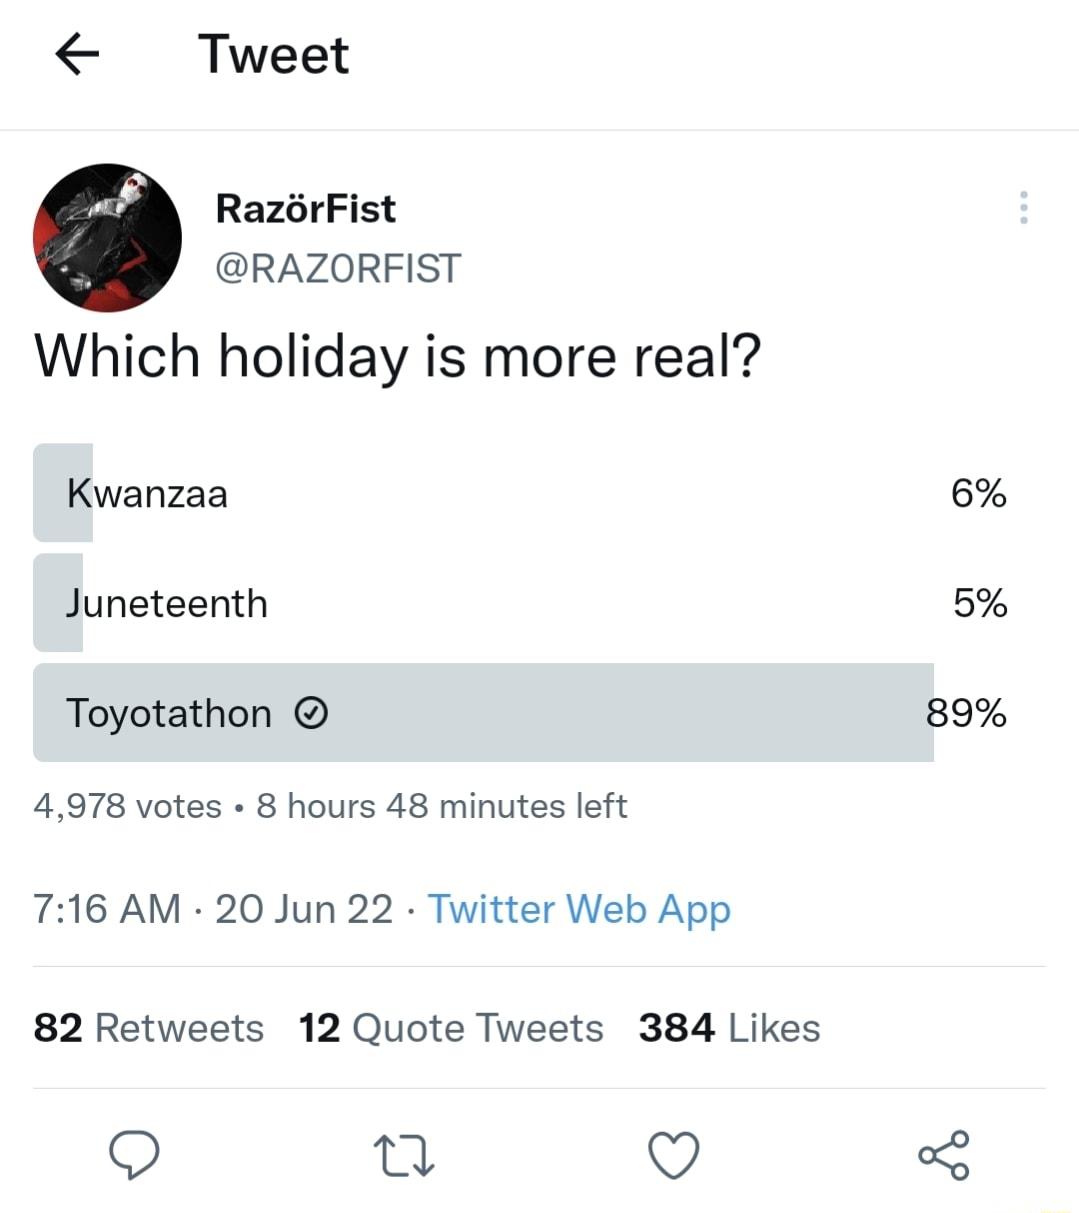Click the retweet icon below the tweet

[x=404, y=1157]
